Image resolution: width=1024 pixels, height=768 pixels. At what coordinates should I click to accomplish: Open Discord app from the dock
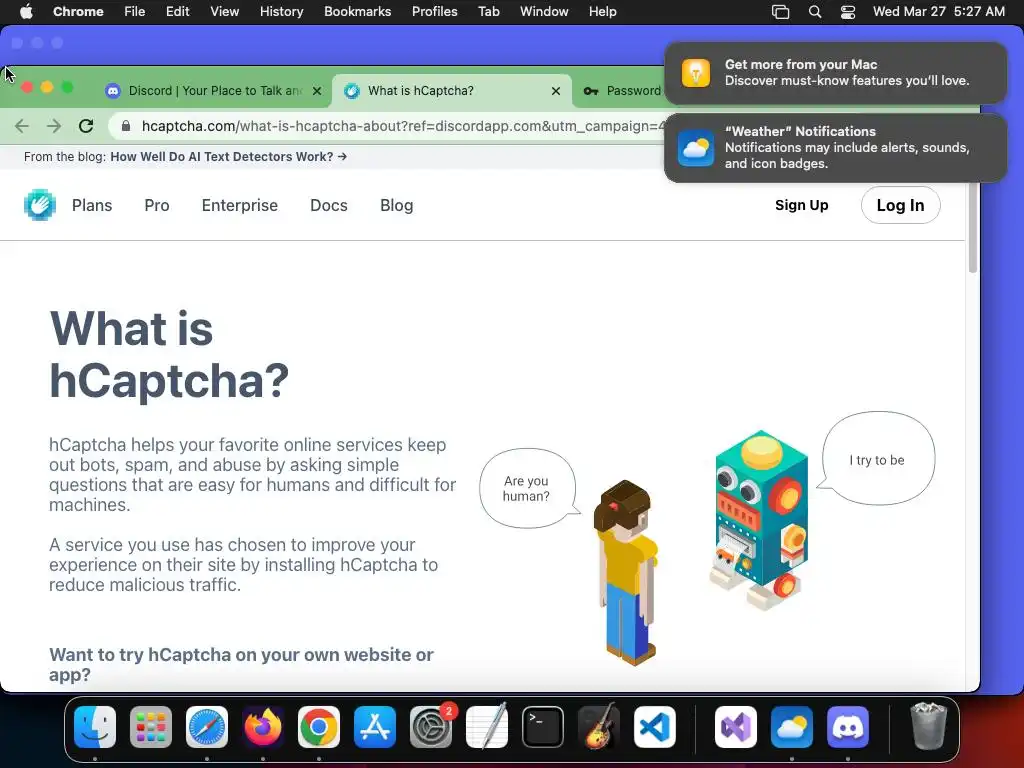(x=848, y=727)
